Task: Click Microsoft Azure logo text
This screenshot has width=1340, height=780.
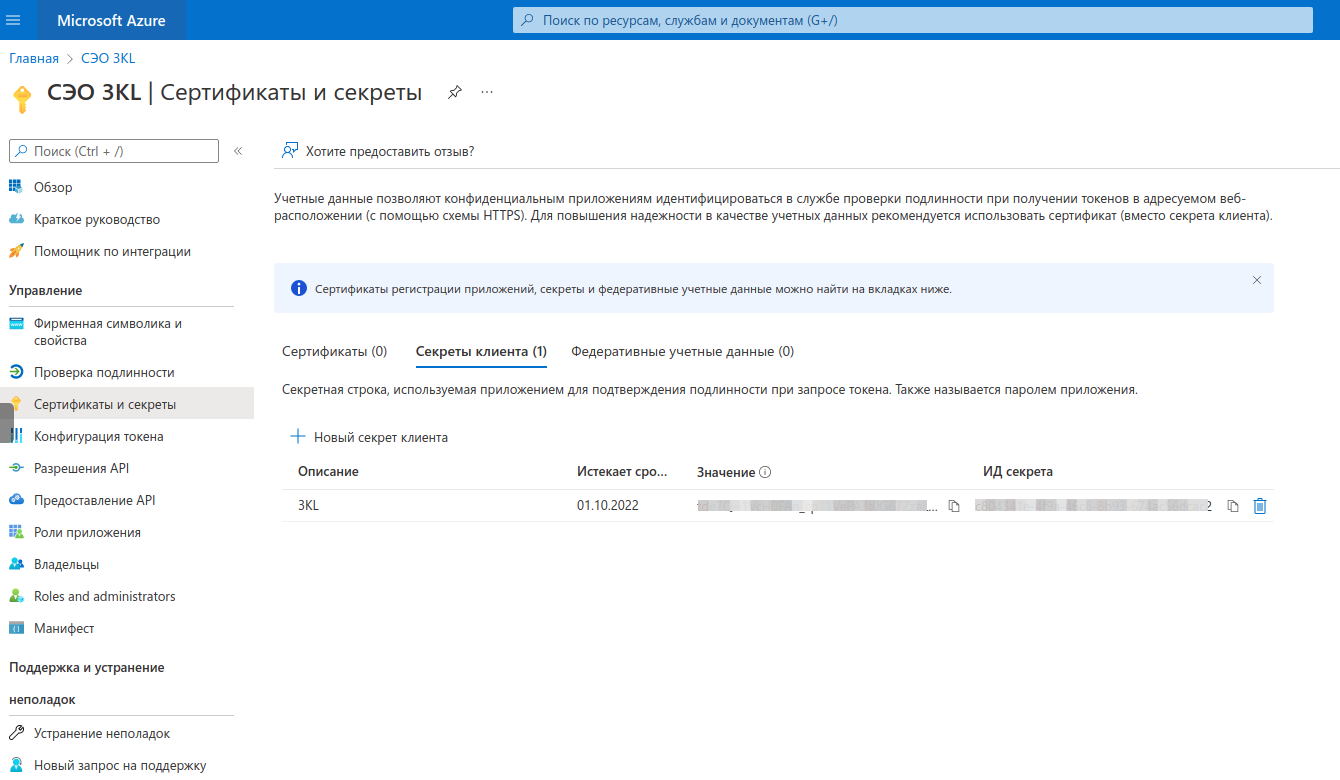Action: pos(111,20)
